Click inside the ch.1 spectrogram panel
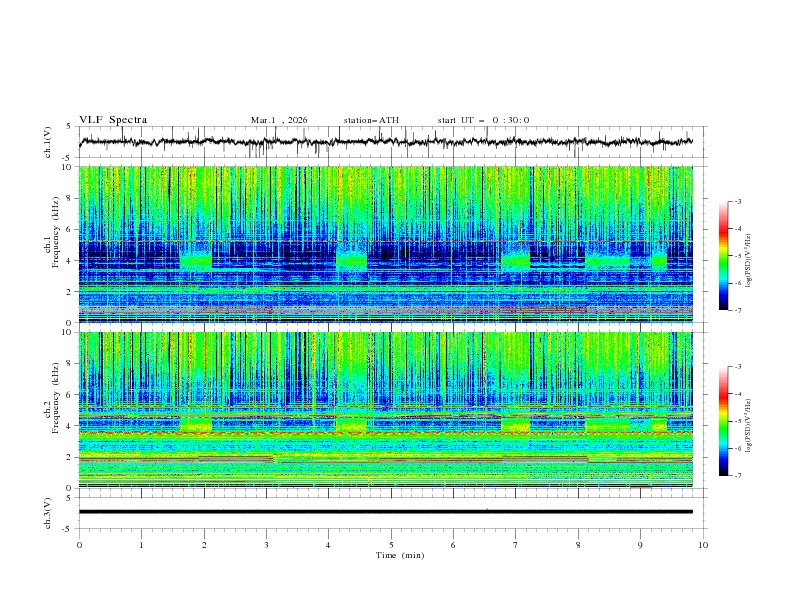Screen dimensions: 792x612 (x=386, y=244)
